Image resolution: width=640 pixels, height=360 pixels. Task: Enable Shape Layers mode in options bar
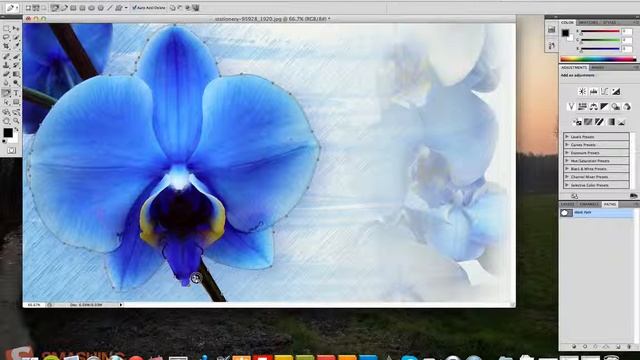(28, 8)
